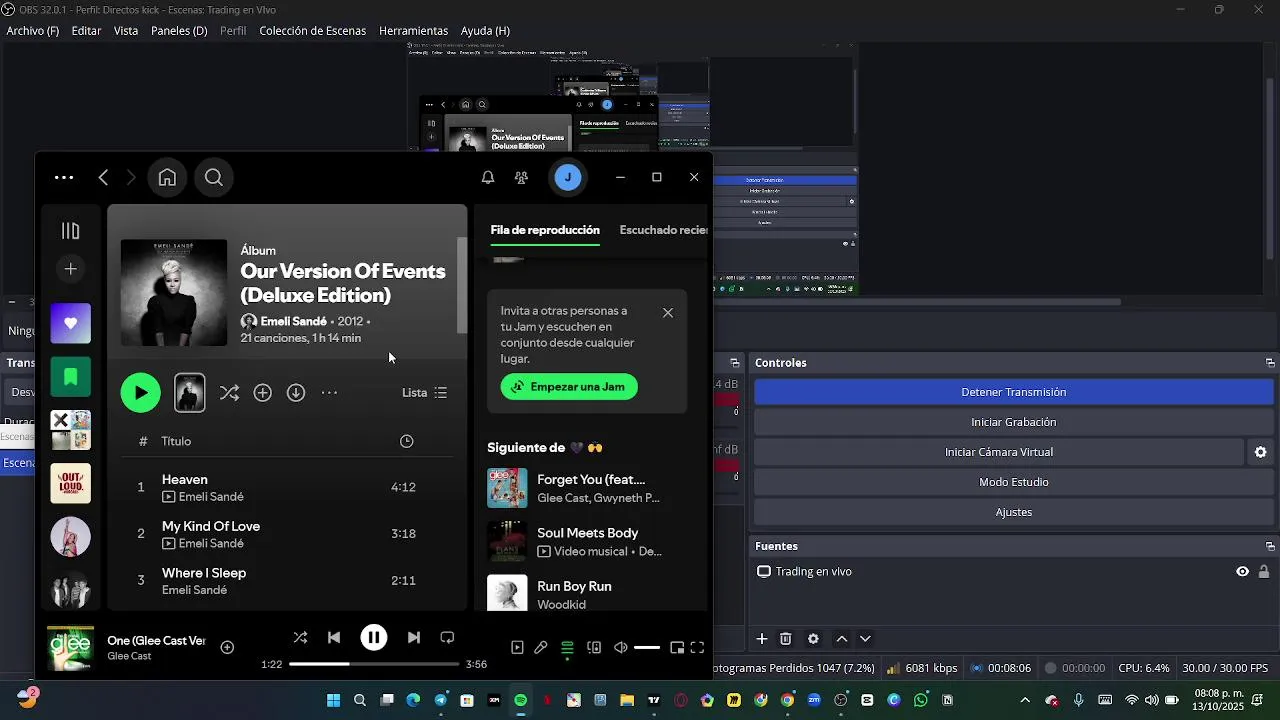Open Editar menu in OBS
Screen dimensions: 1280x720
click(86, 31)
